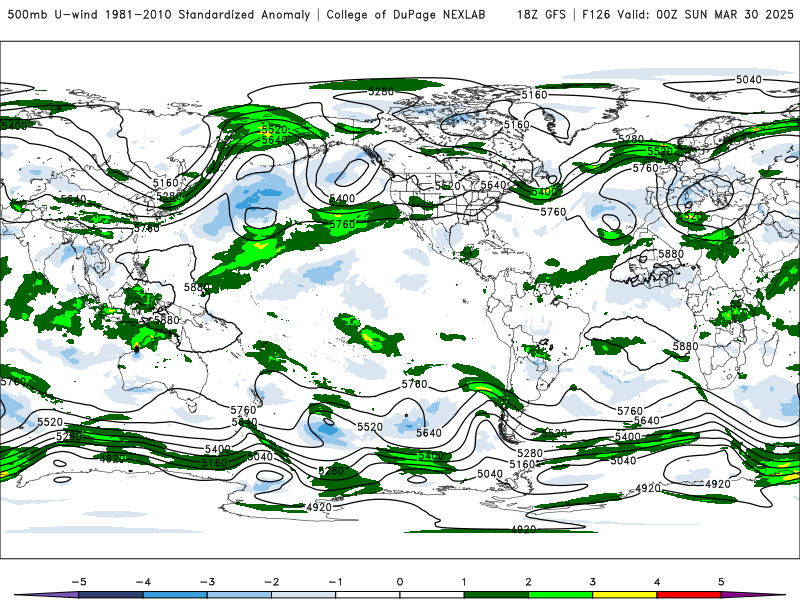Select the bright green 2 to 3 colorbar segment

[560, 595]
